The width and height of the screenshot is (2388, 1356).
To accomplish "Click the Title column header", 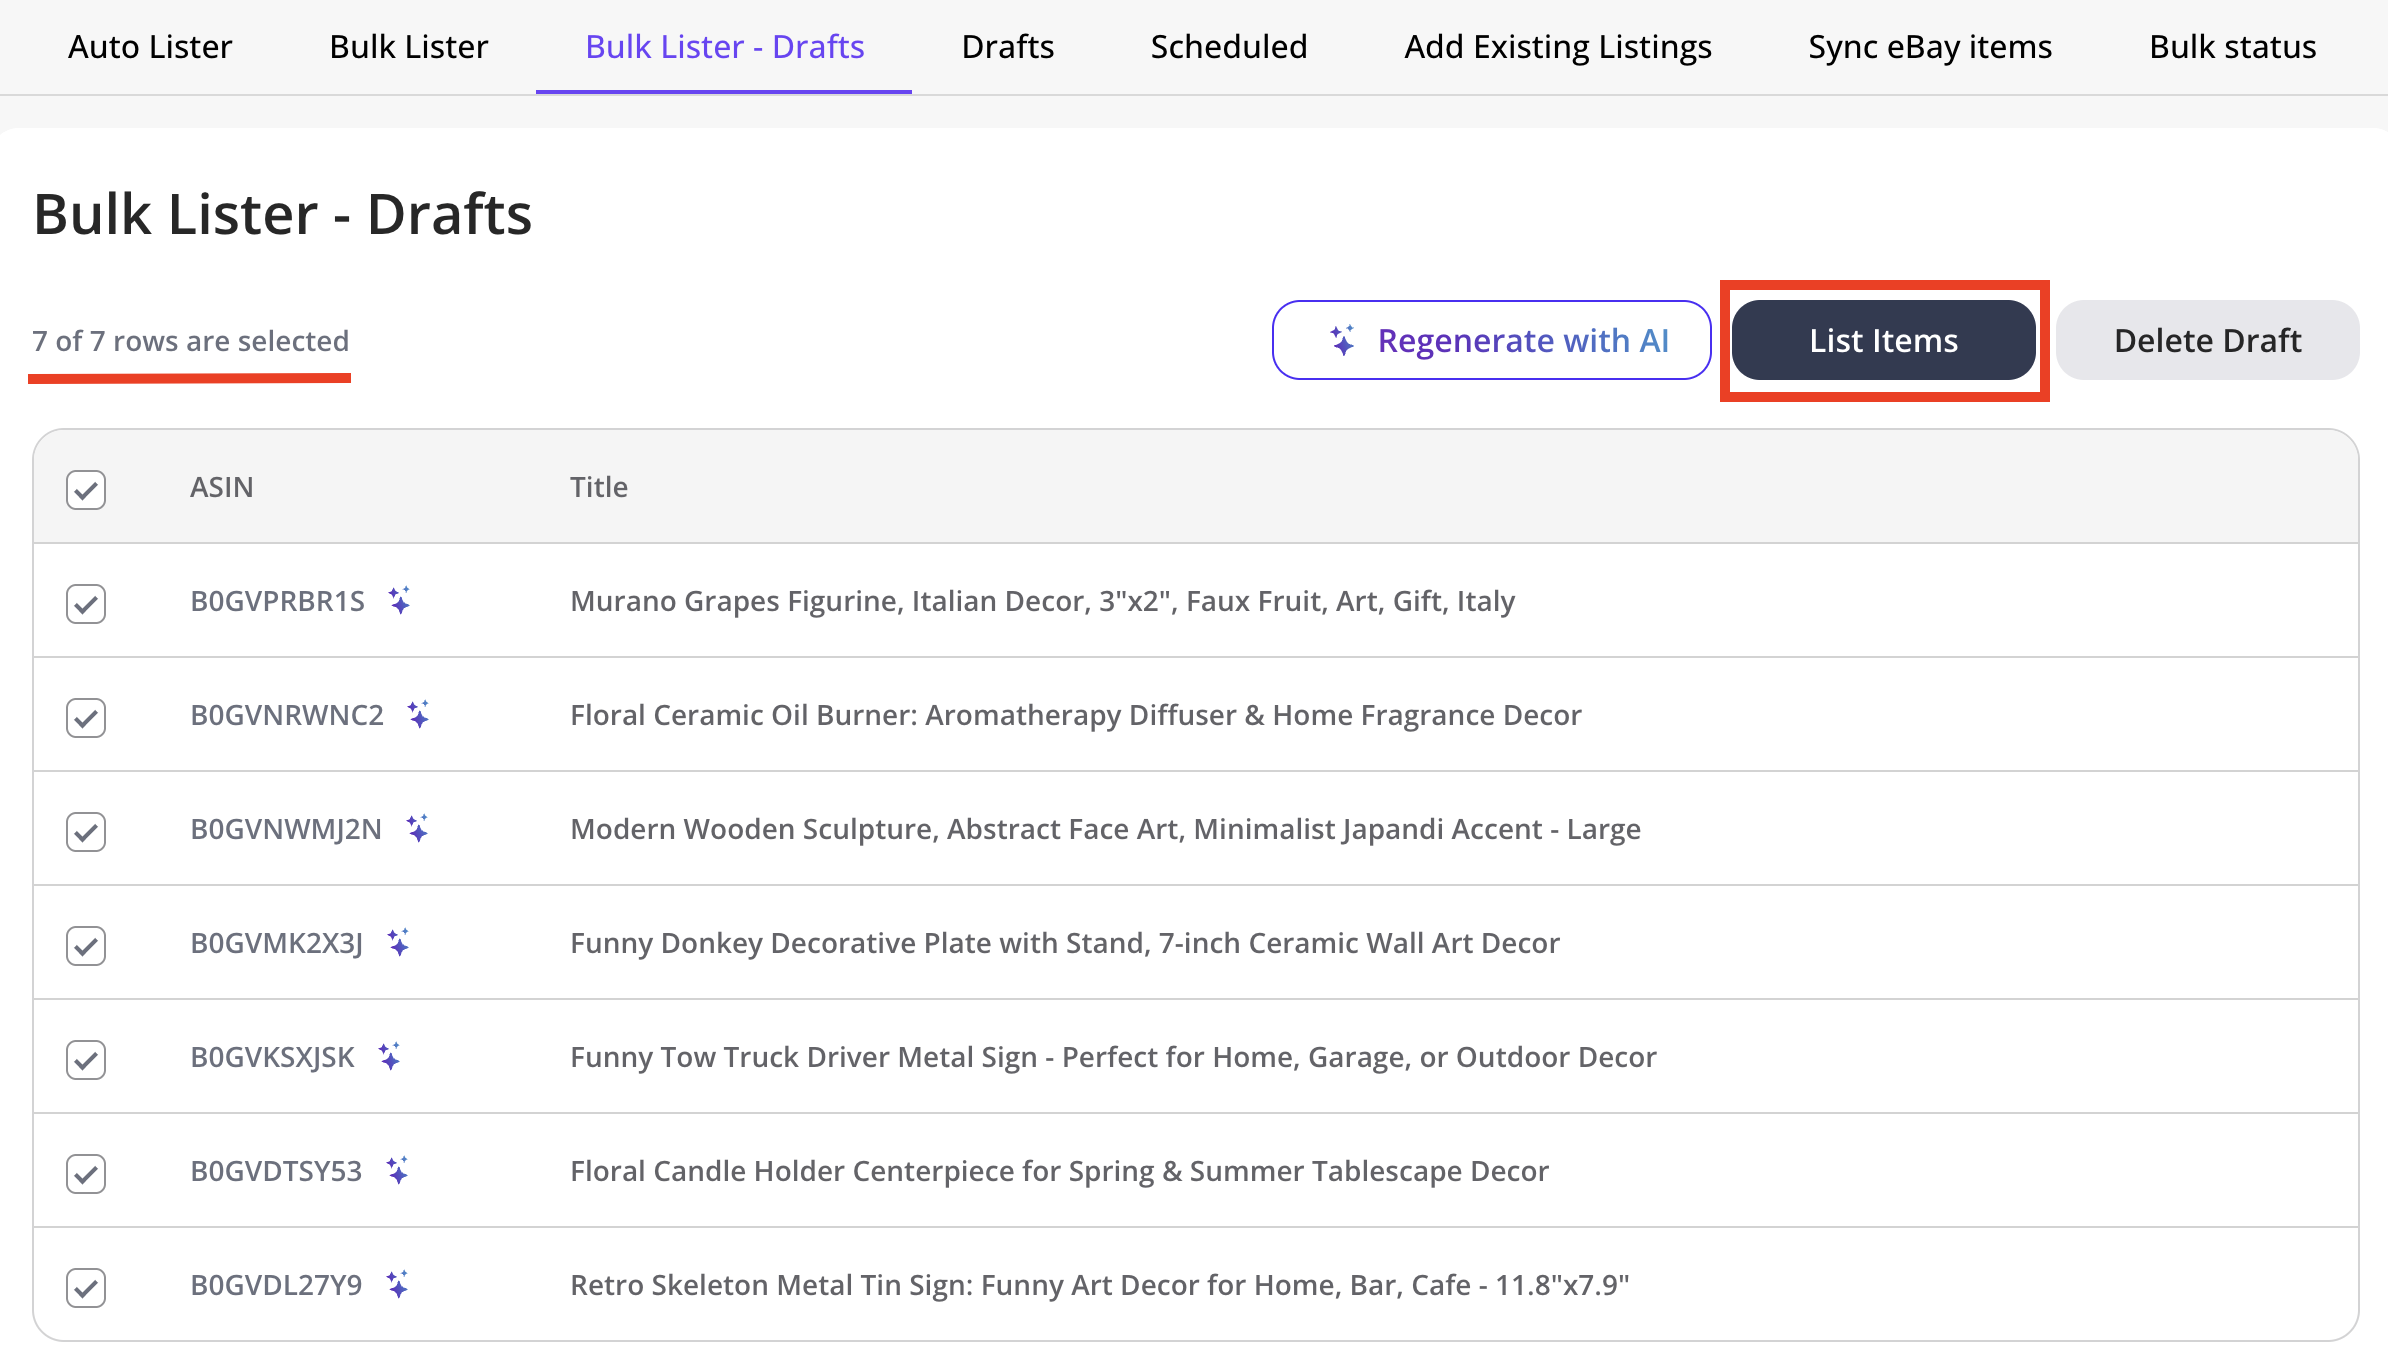I will (x=598, y=487).
